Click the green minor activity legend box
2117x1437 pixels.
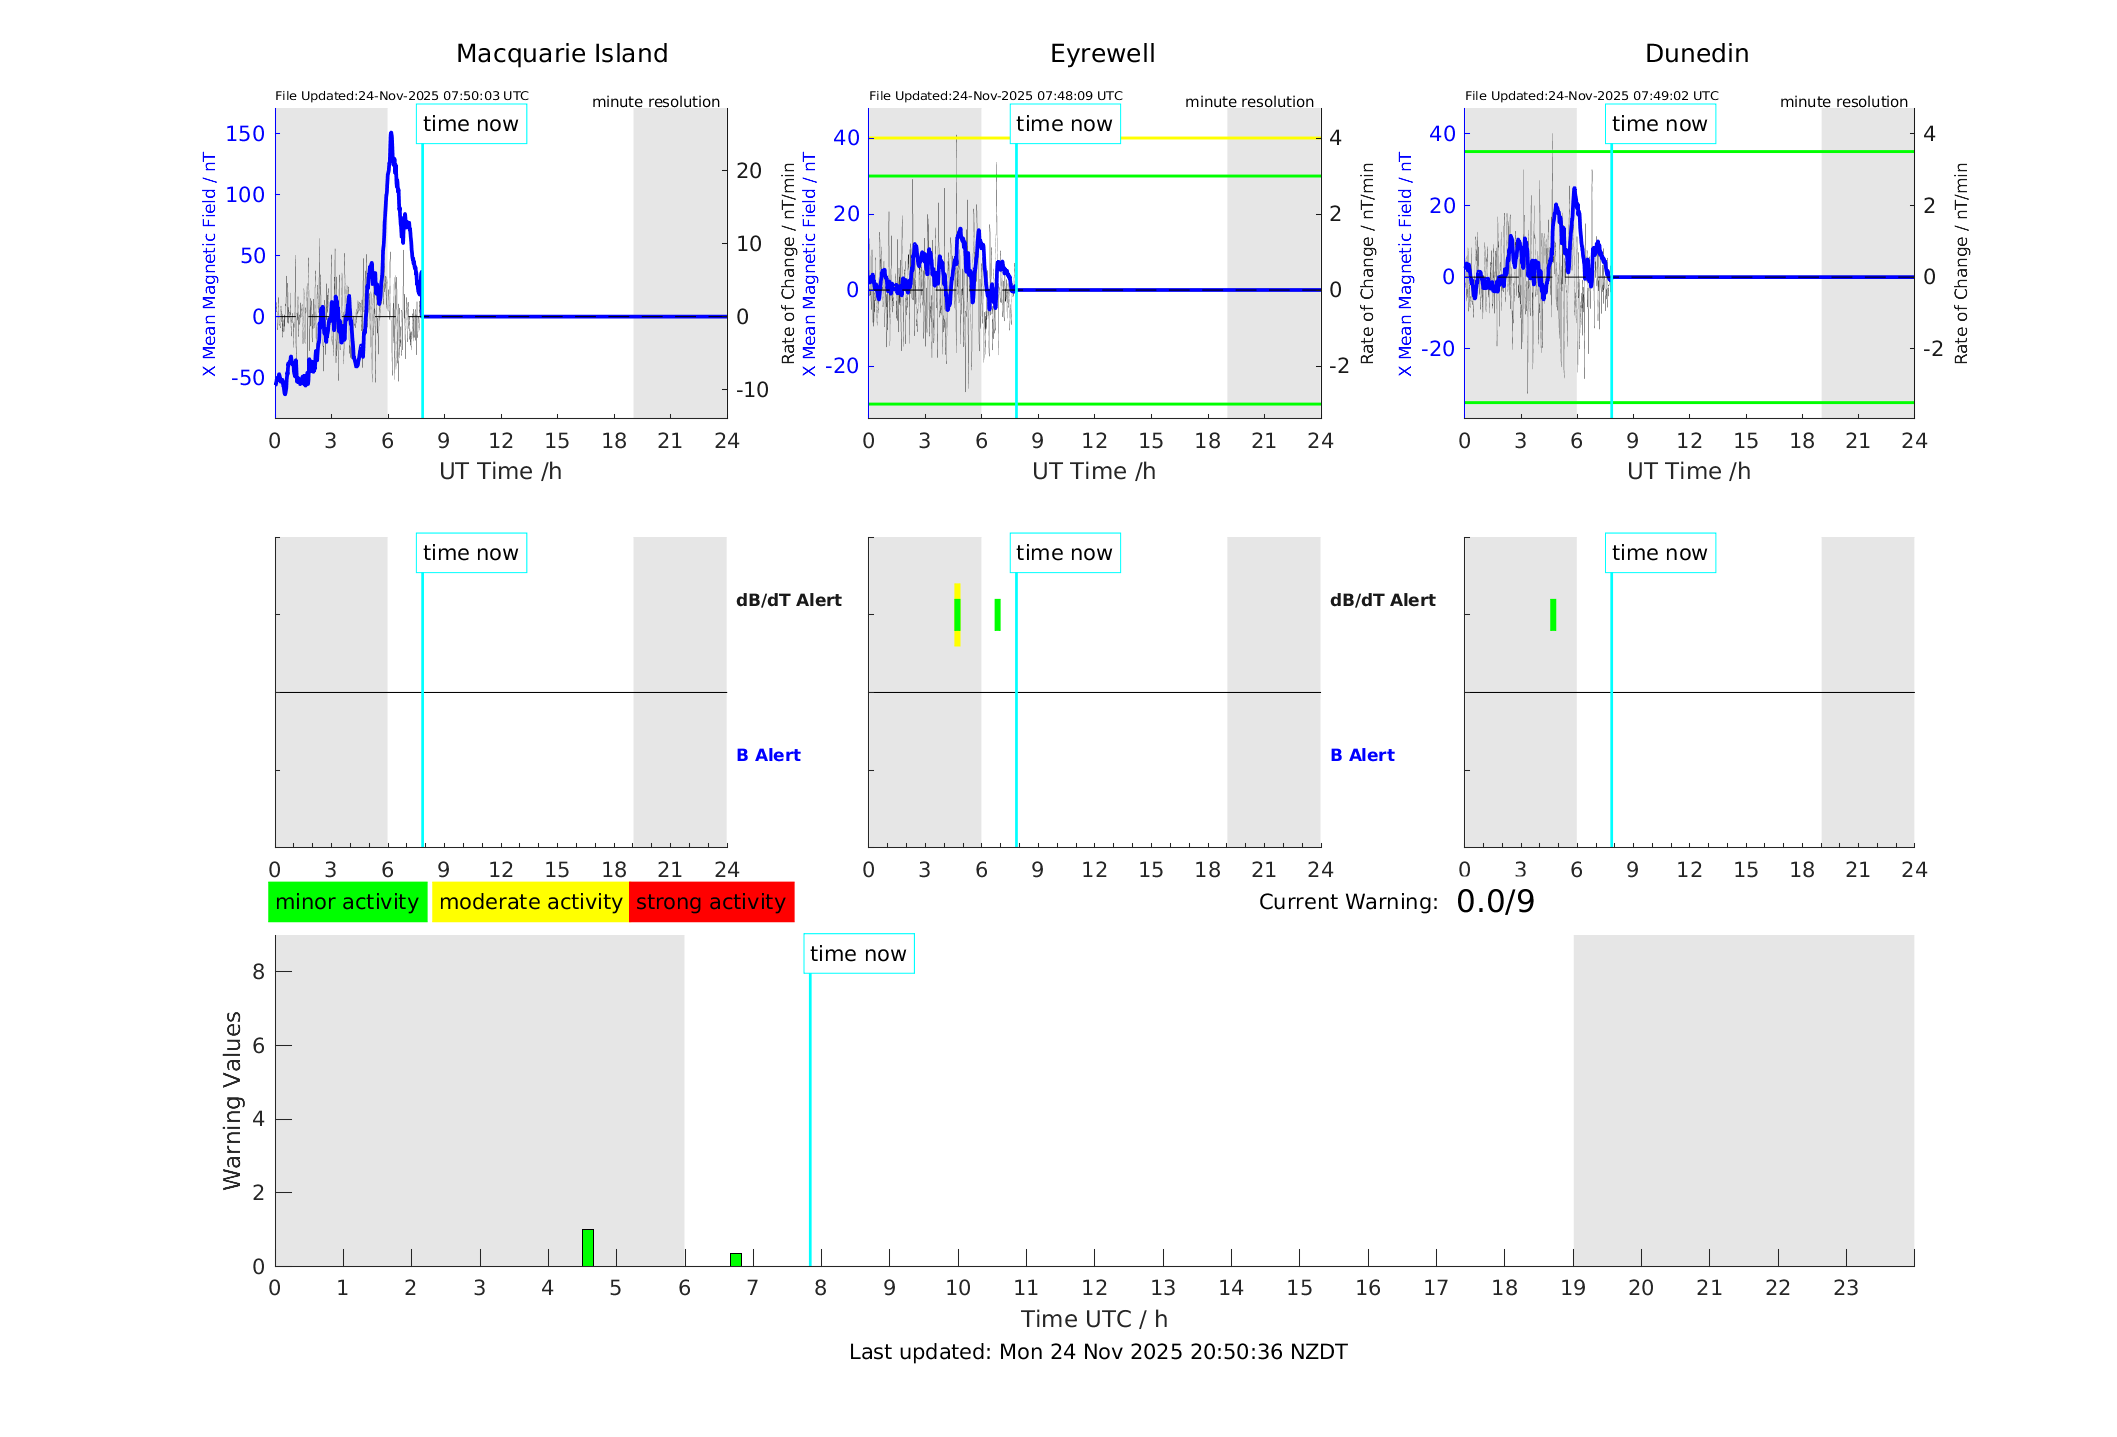pos(347,902)
